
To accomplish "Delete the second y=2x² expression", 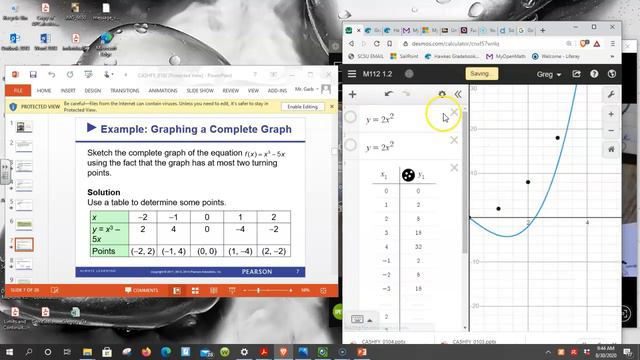I will 454,140.
